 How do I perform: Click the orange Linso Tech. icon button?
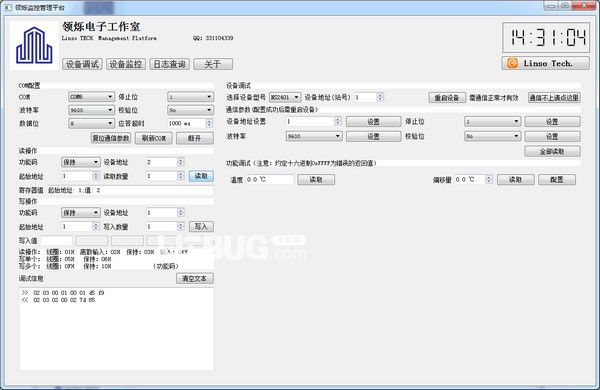click(545, 63)
